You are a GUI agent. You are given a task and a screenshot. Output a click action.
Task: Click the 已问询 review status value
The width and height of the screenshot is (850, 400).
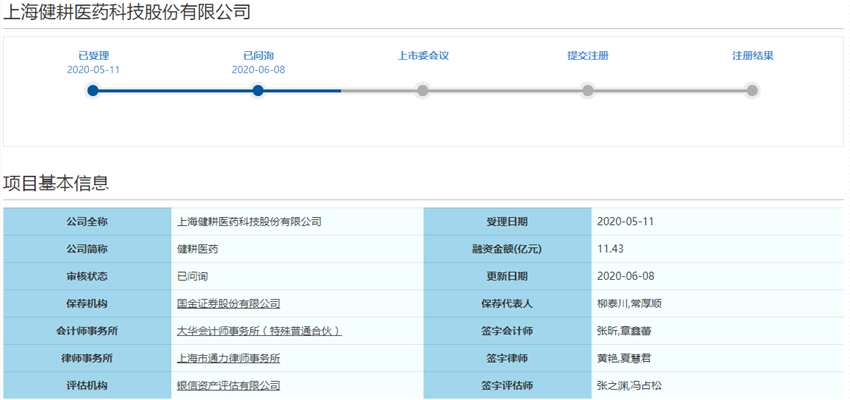point(192,276)
